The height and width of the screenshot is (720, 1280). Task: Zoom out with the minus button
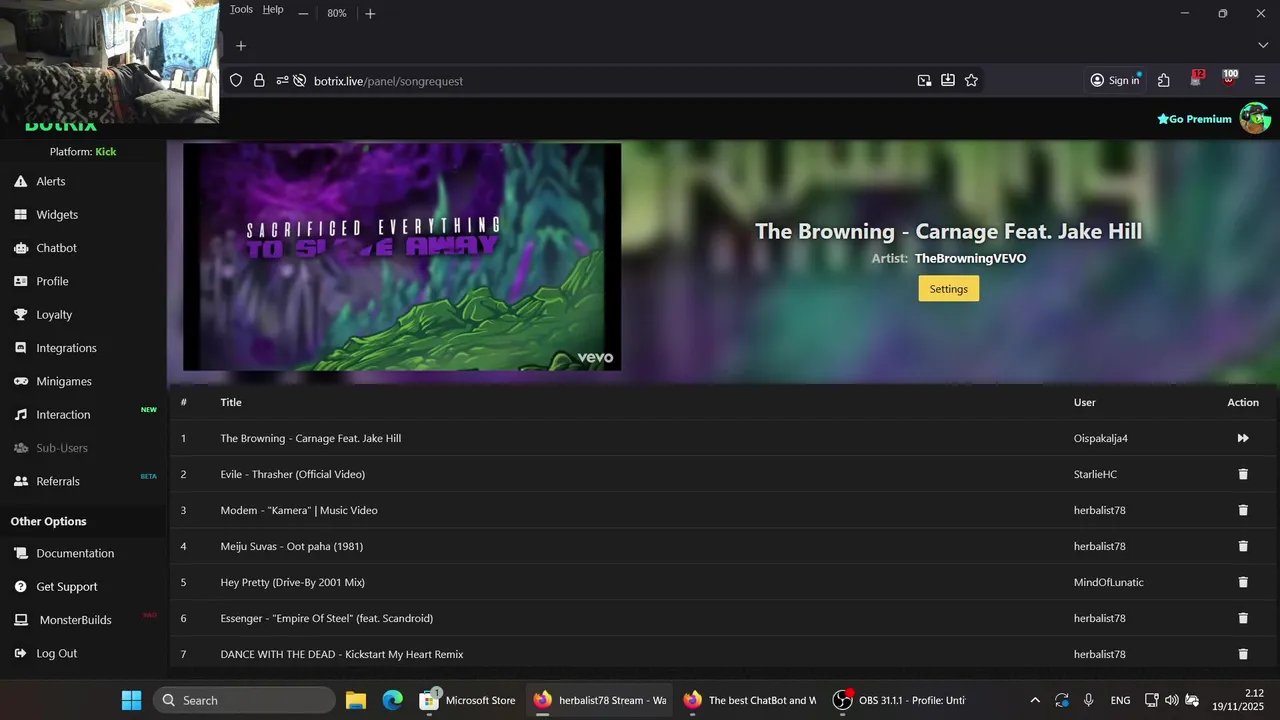click(x=303, y=14)
